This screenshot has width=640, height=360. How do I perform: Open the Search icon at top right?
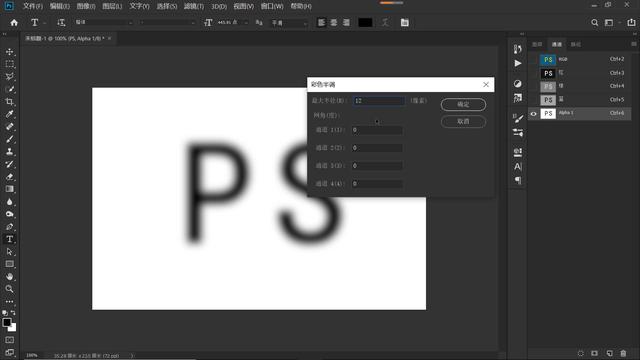(594, 22)
